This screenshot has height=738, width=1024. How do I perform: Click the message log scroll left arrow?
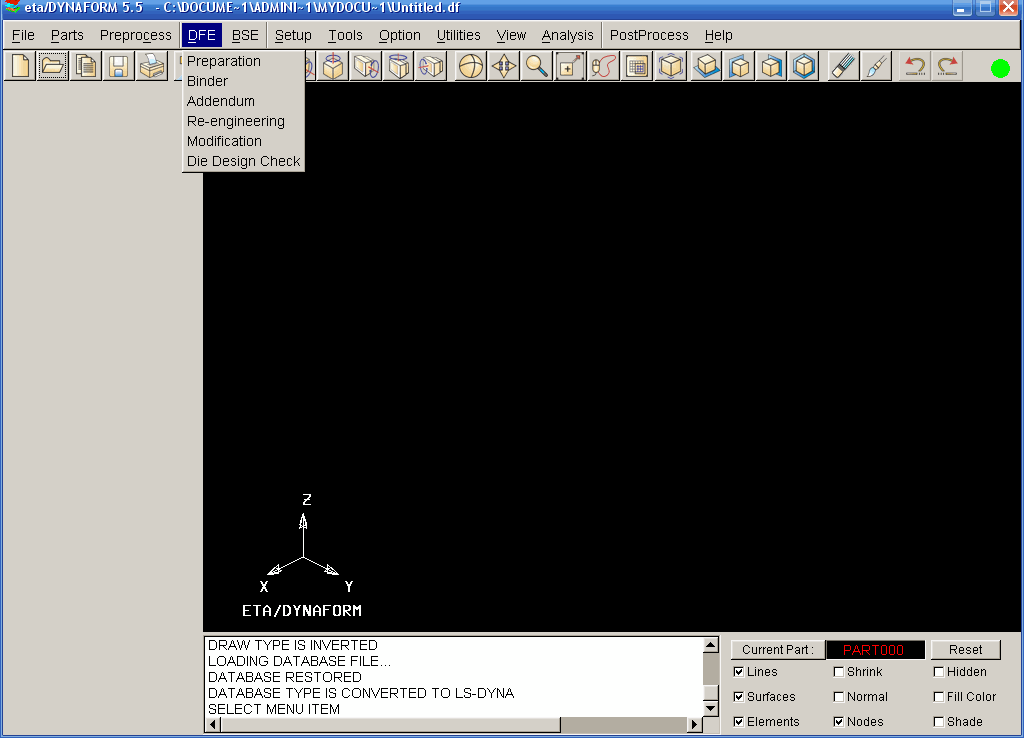pos(213,724)
